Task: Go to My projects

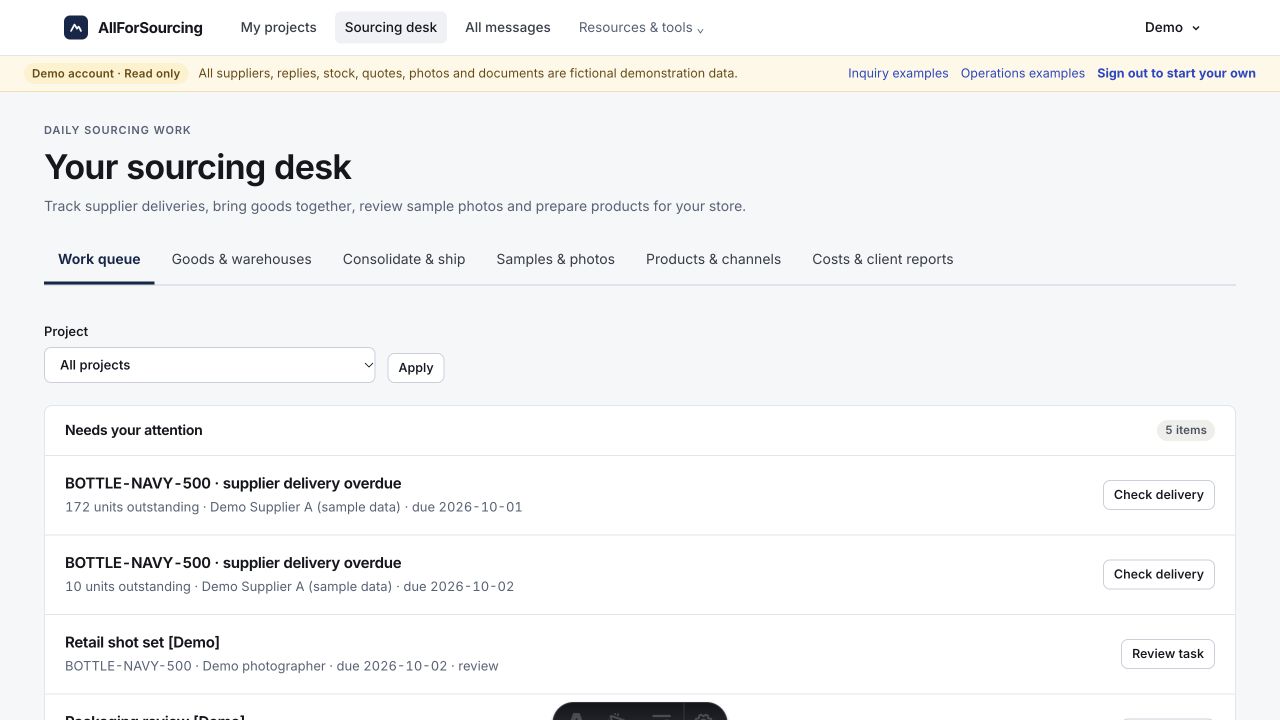Action: tap(278, 28)
